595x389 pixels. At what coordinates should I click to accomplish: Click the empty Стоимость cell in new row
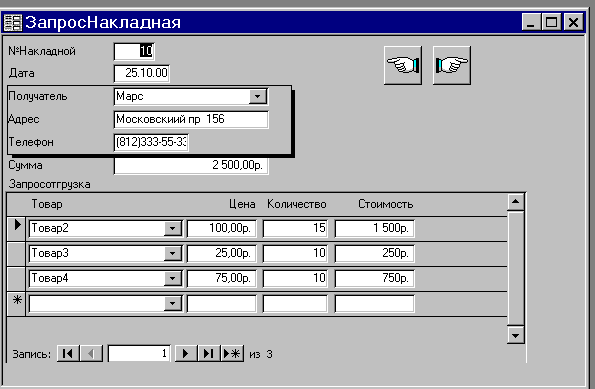[375, 304]
